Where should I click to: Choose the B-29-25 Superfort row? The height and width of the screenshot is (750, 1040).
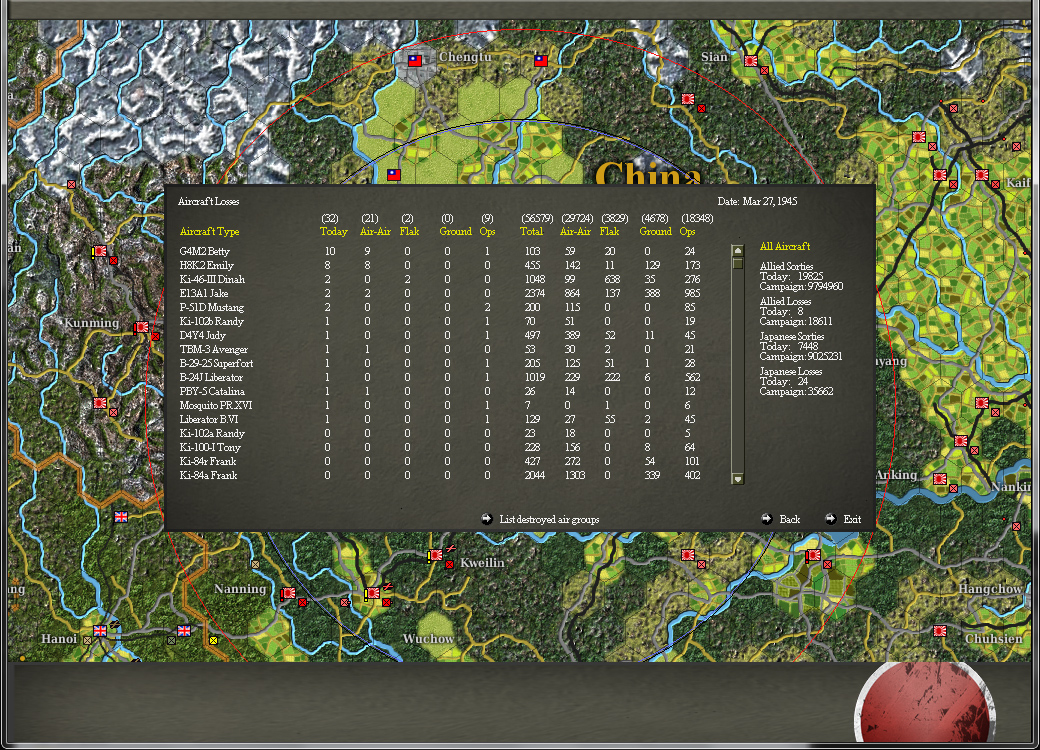click(x=439, y=363)
